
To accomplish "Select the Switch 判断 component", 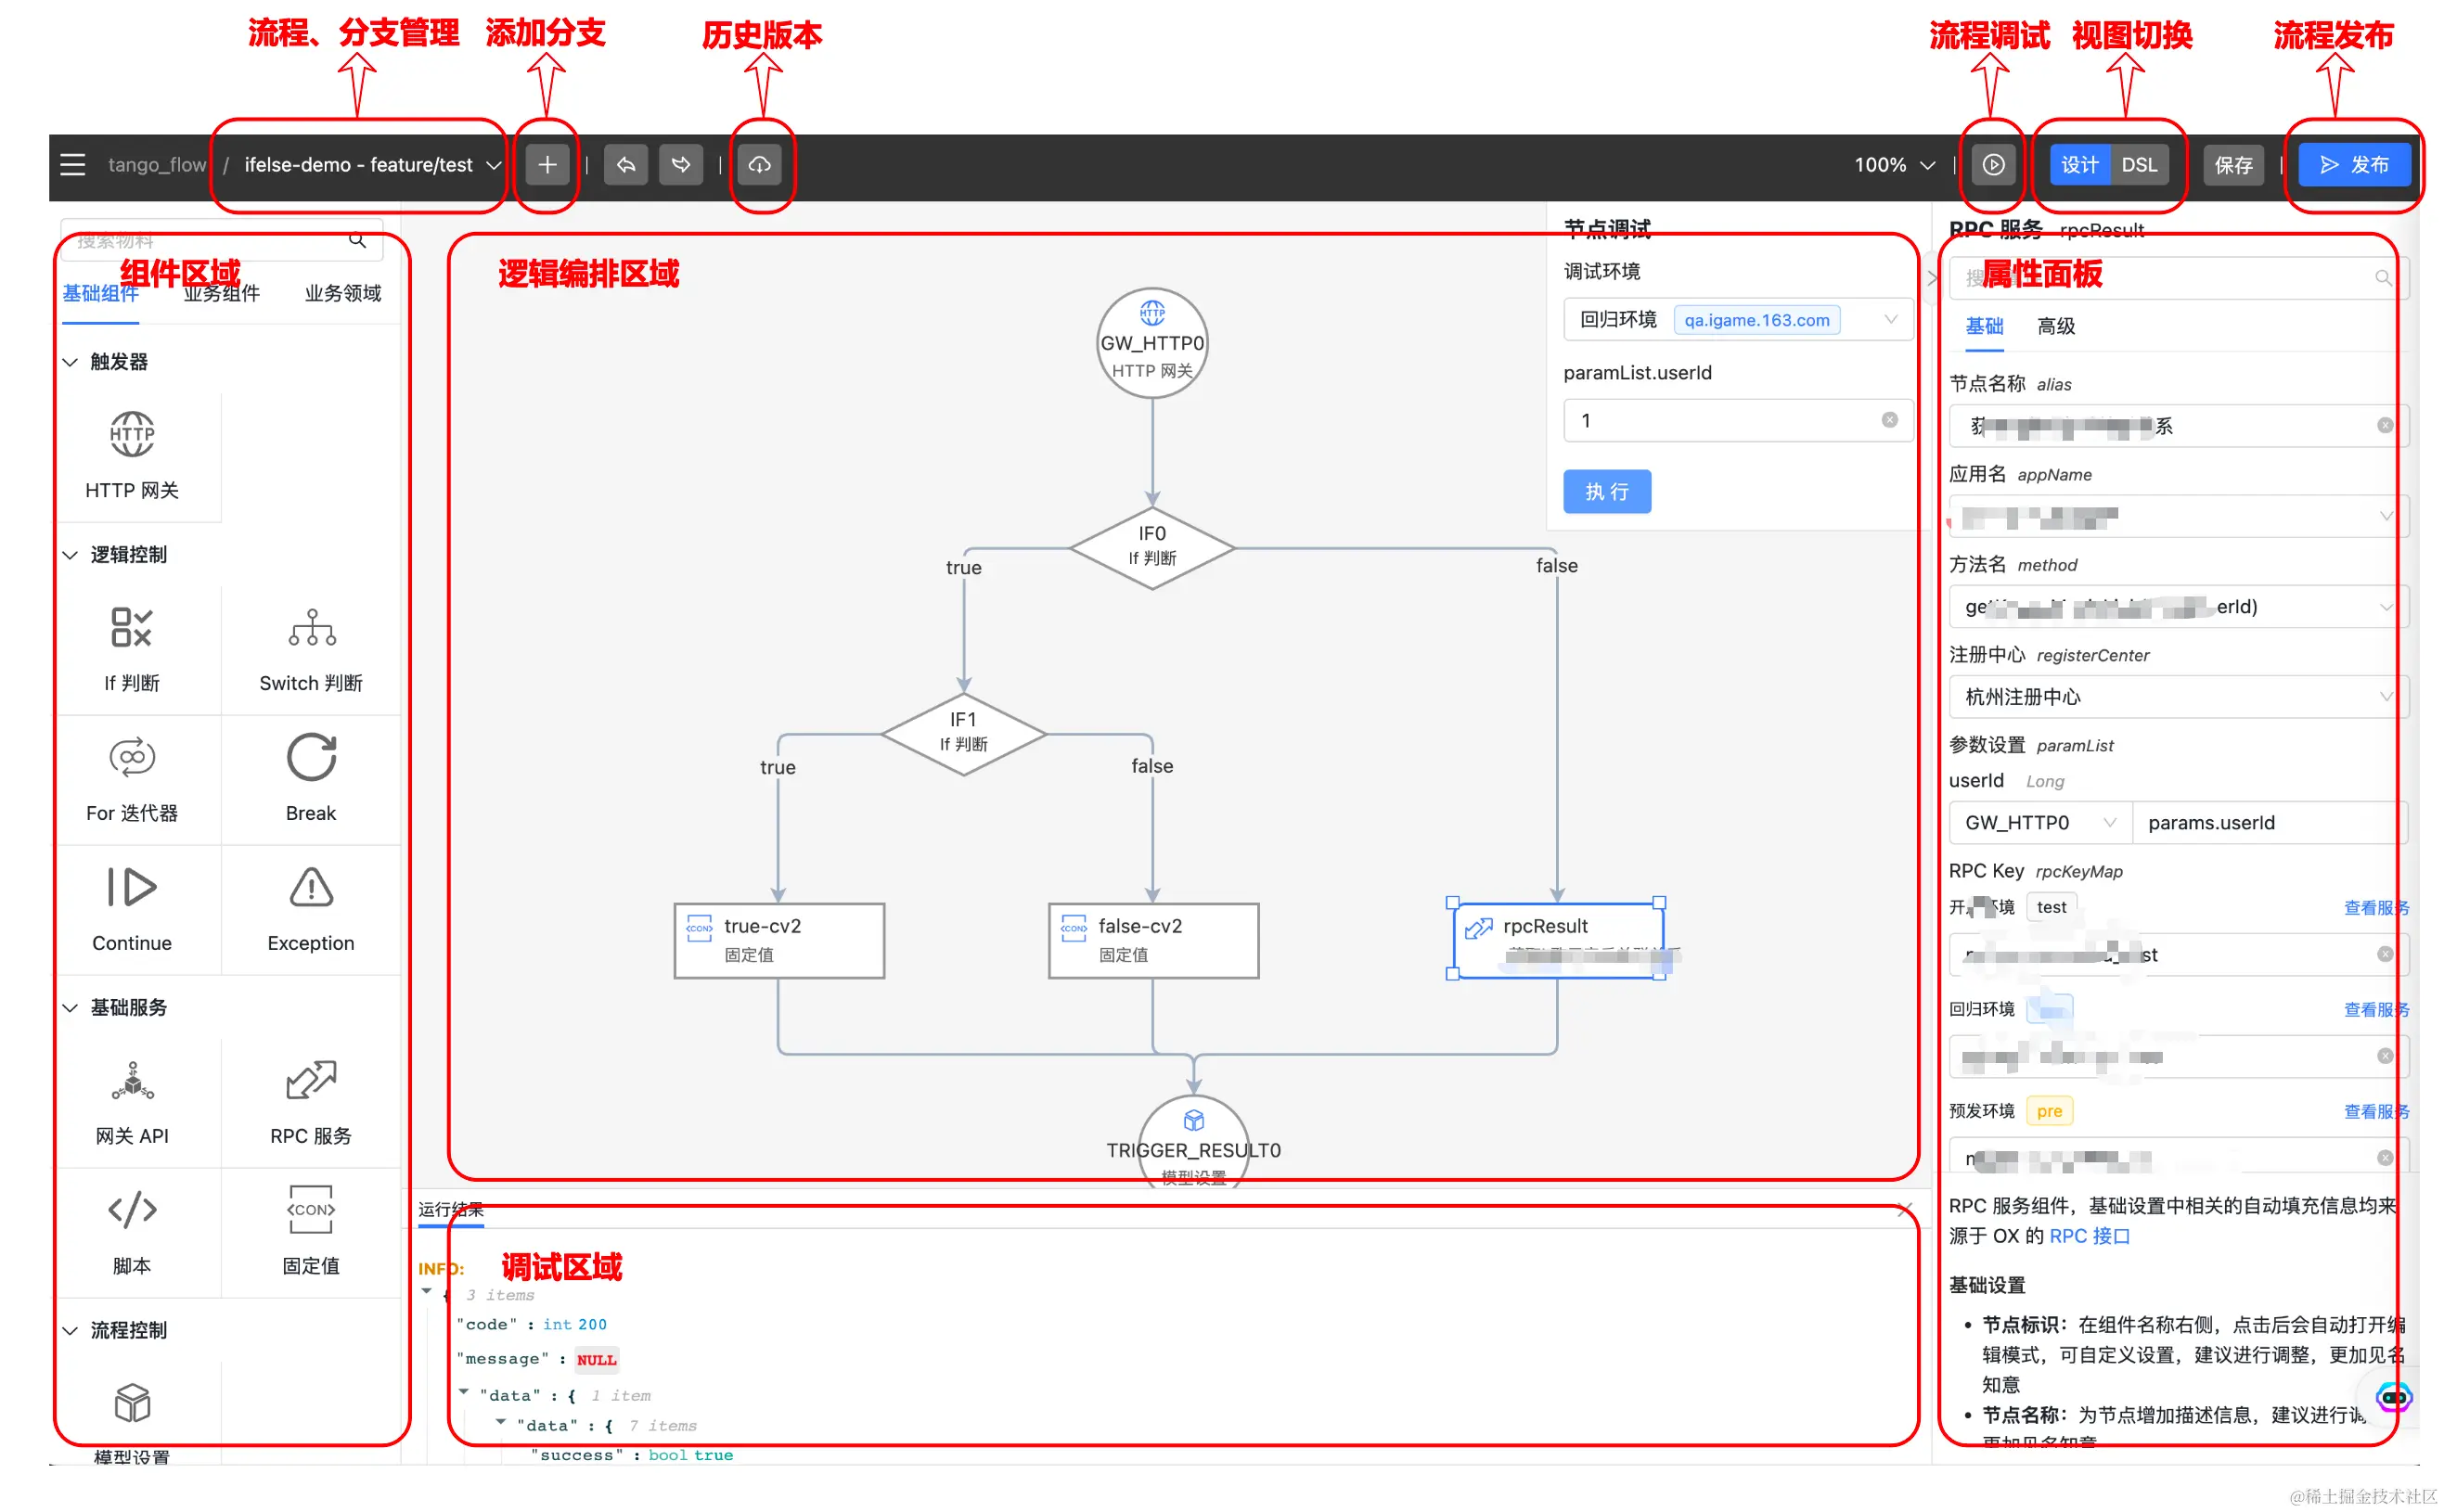I will [x=311, y=650].
